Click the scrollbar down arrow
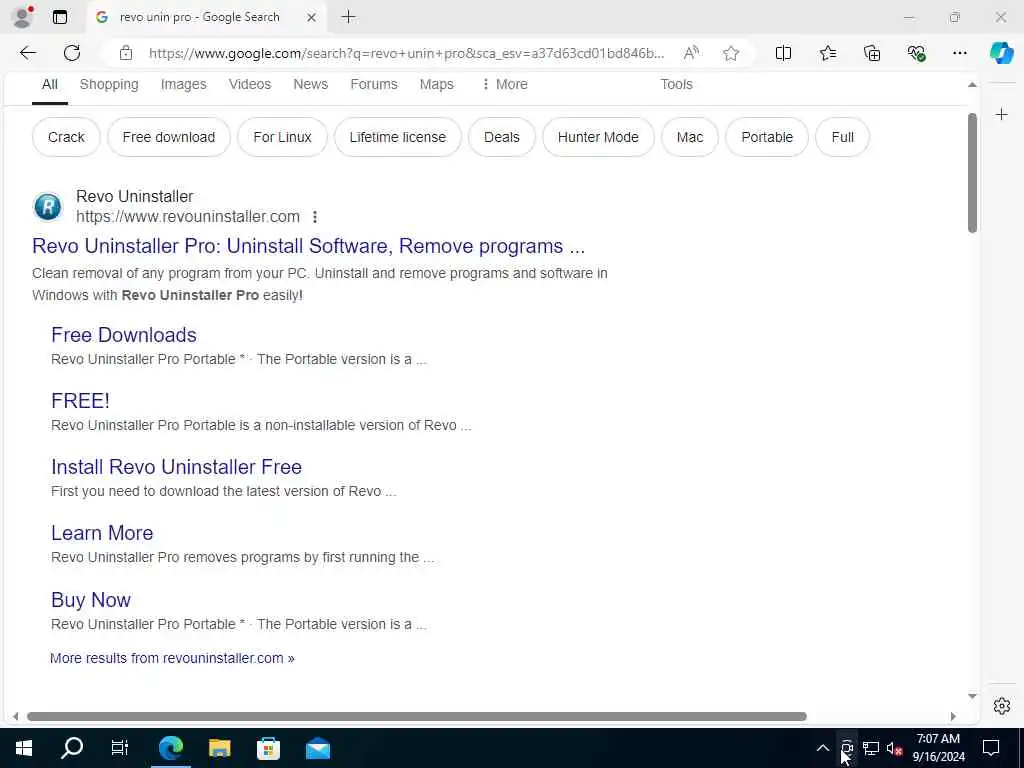 (x=972, y=696)
